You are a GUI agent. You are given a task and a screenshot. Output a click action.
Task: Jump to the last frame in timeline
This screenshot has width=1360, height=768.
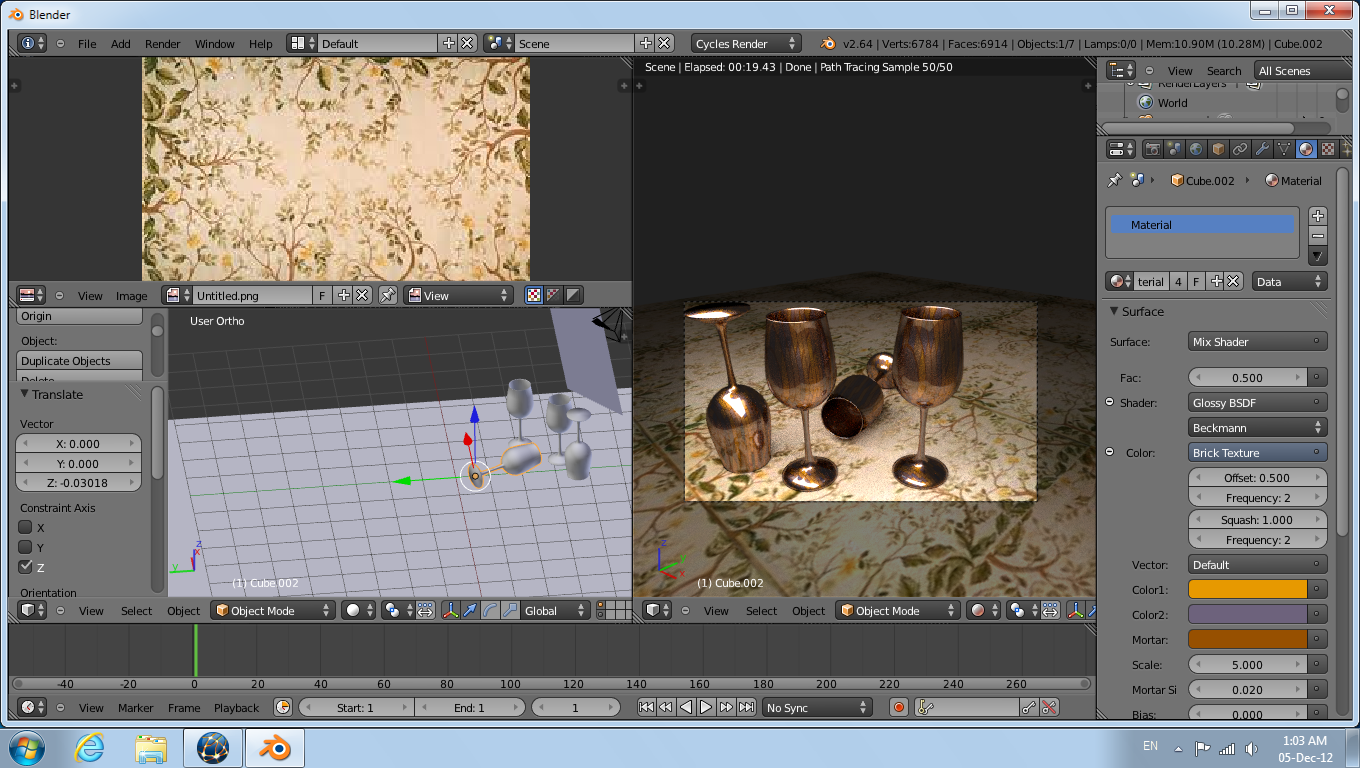point(746,707)
